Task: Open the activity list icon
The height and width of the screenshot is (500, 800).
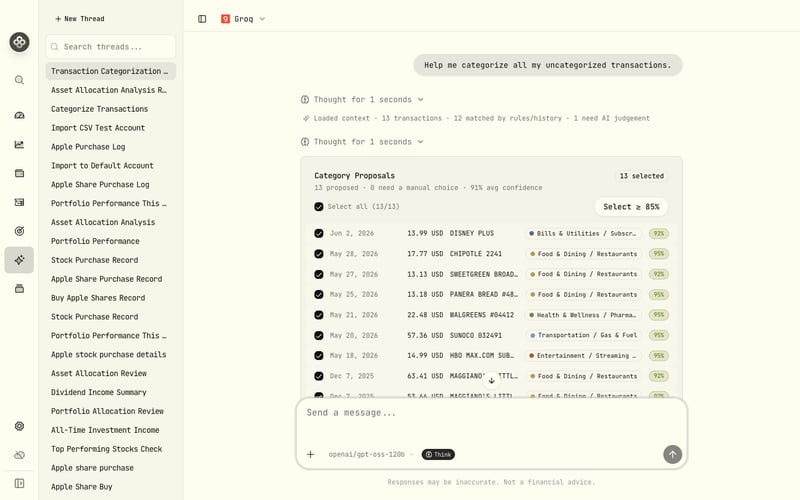Action: pos(19,202)
